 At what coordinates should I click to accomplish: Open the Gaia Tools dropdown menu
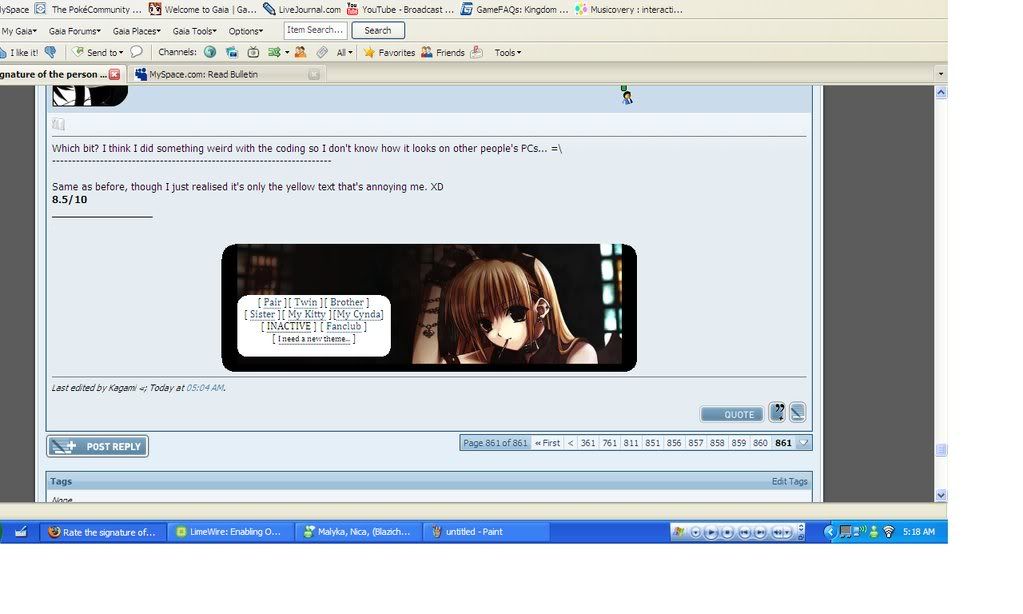point(194,31)
